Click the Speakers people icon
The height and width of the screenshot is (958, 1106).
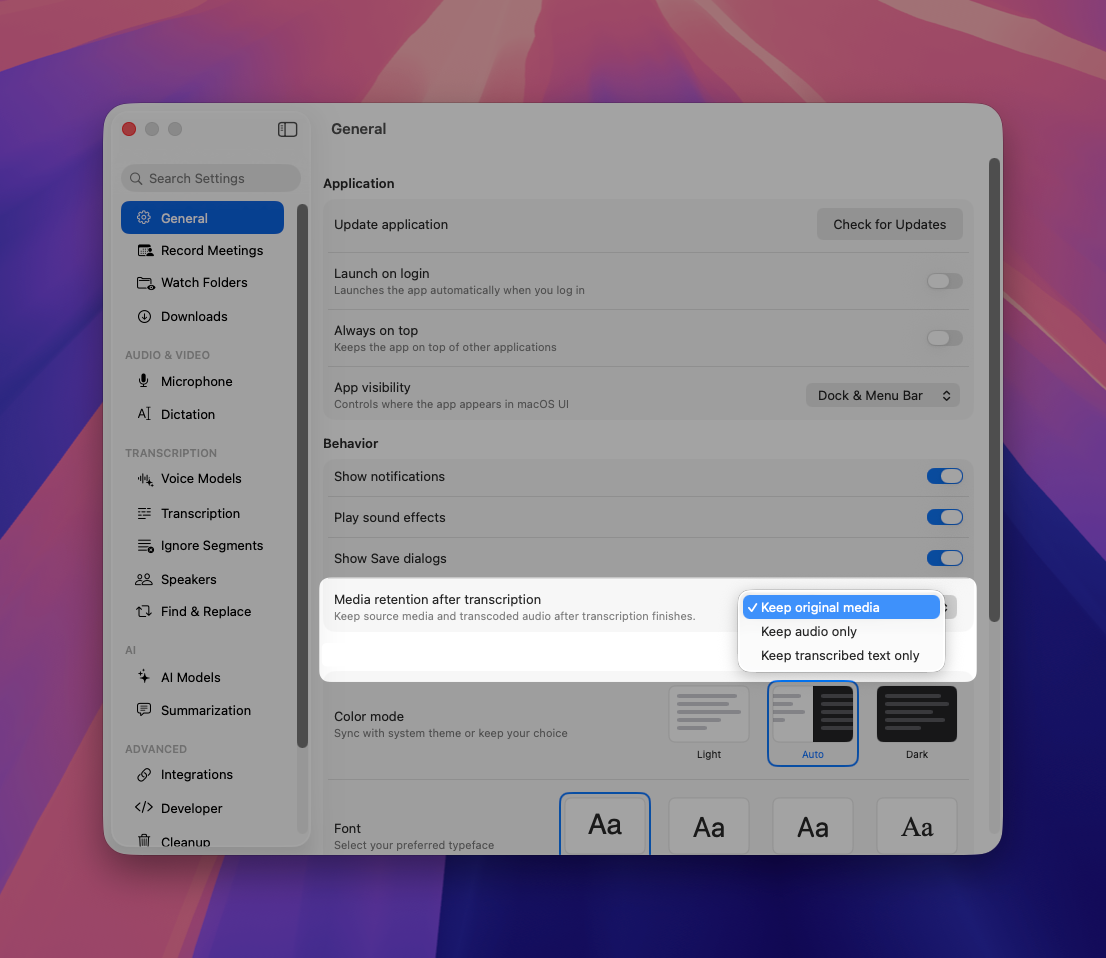point(144,579)
